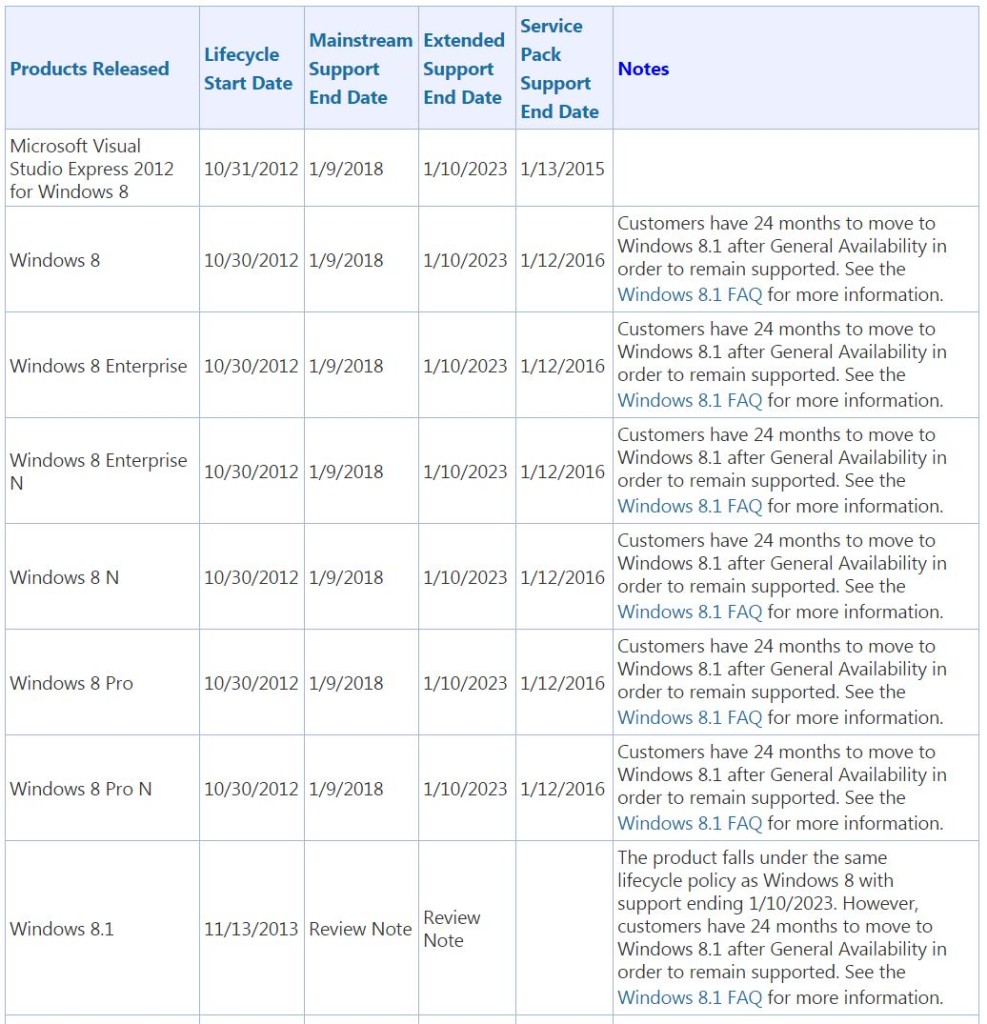Click the 1/13/2015 service pack end date

point(562,169)
